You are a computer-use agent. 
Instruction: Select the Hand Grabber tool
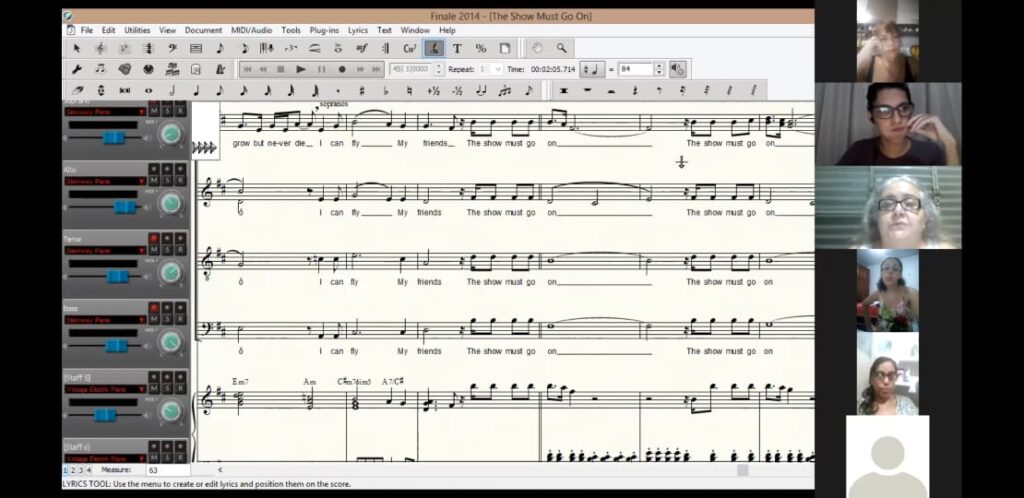click(537, 48)
